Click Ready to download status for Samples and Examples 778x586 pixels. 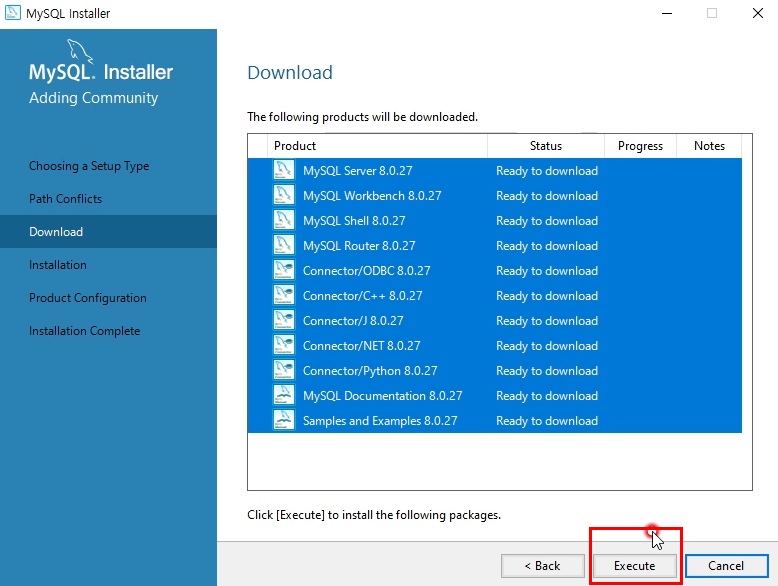click(x=547, y=421)
